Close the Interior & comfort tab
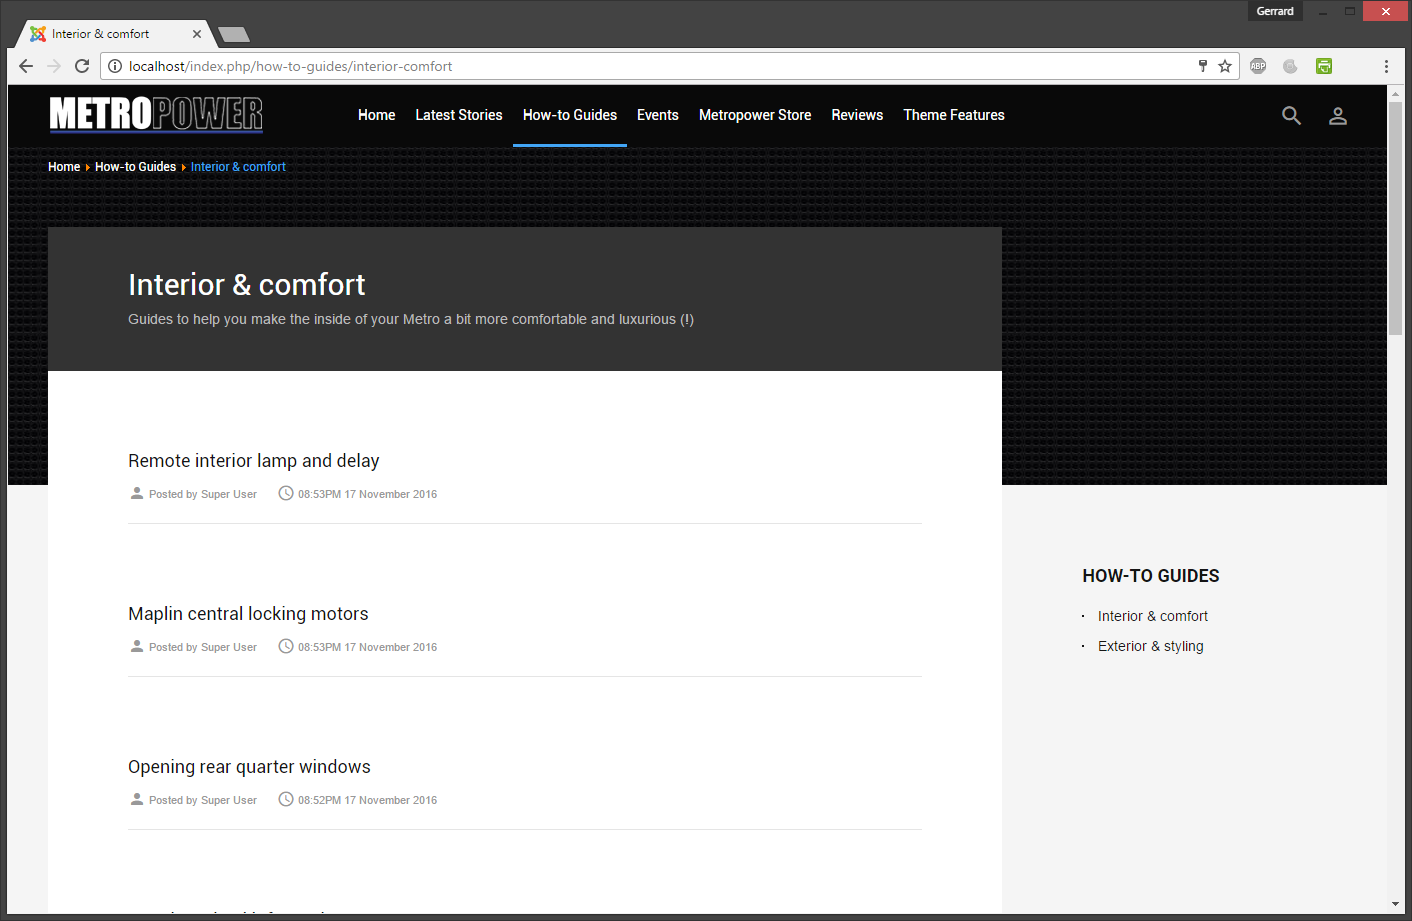The height and width of the screenshot is (921, 1412). (197, 34)
